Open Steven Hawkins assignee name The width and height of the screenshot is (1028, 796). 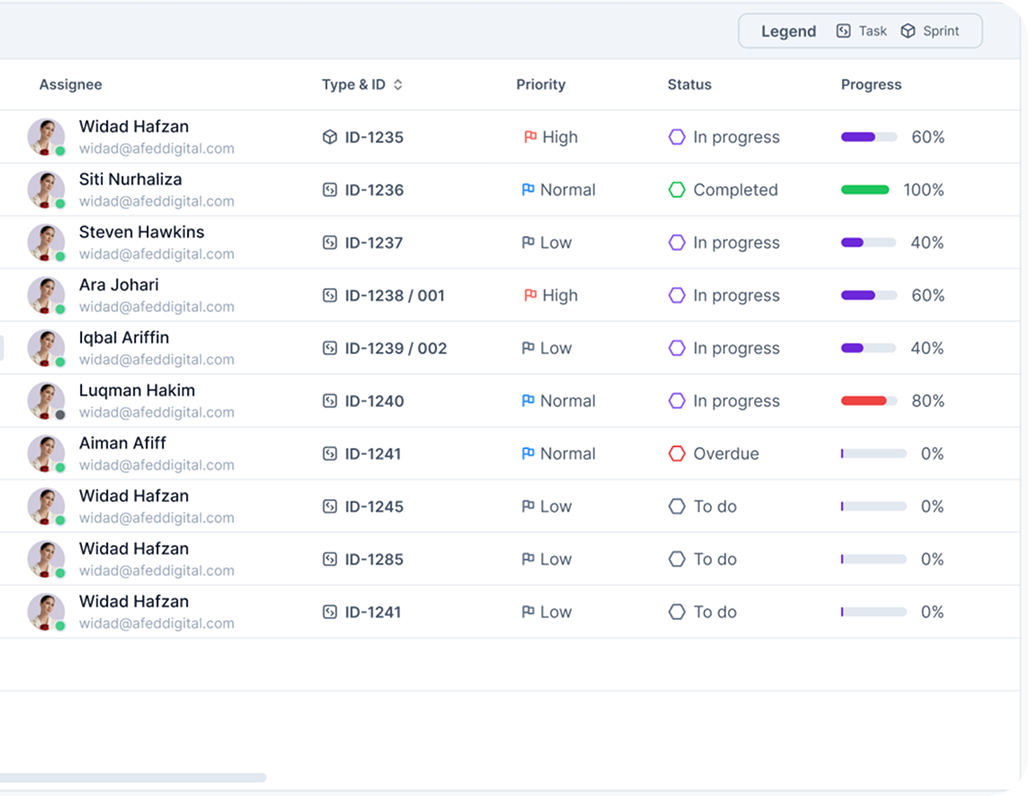click(141, 232)
